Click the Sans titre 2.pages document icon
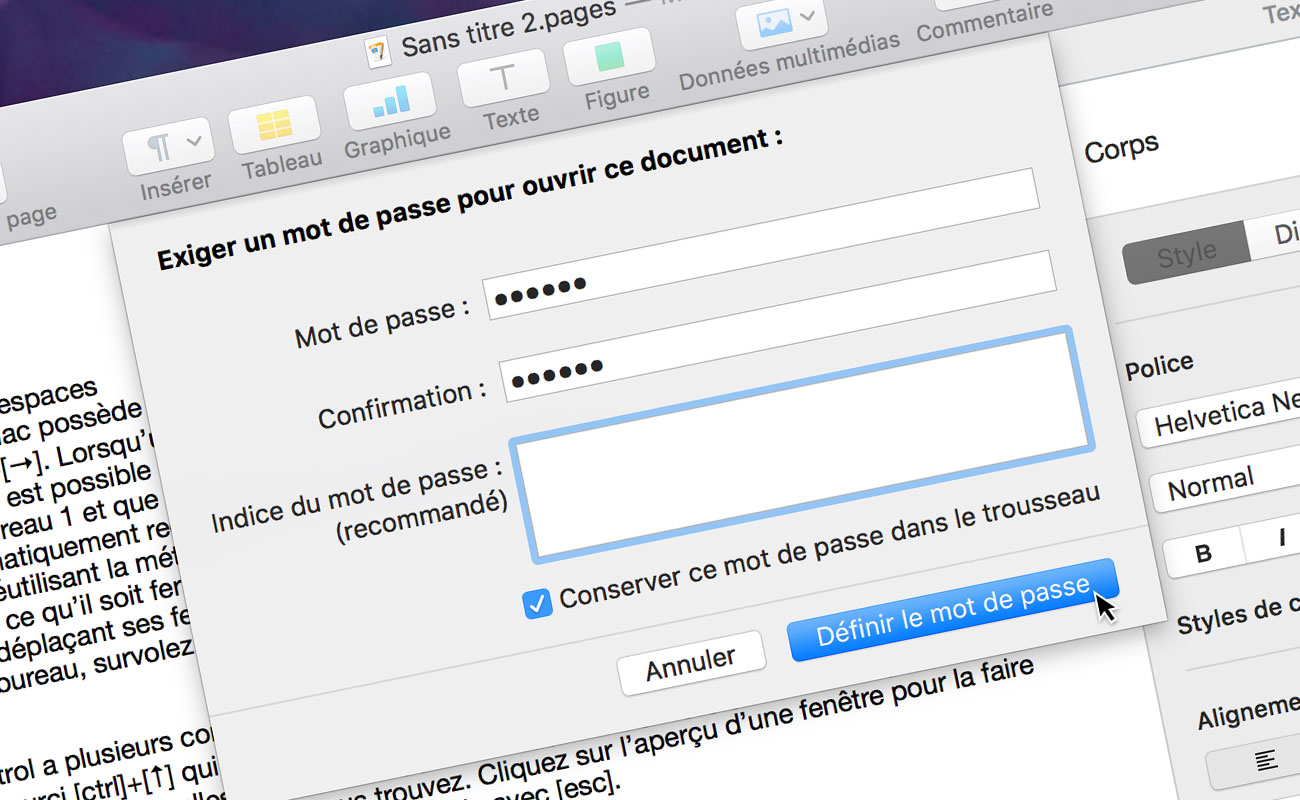This screenshot has height=800, width=1300. [x=378, y=52]
